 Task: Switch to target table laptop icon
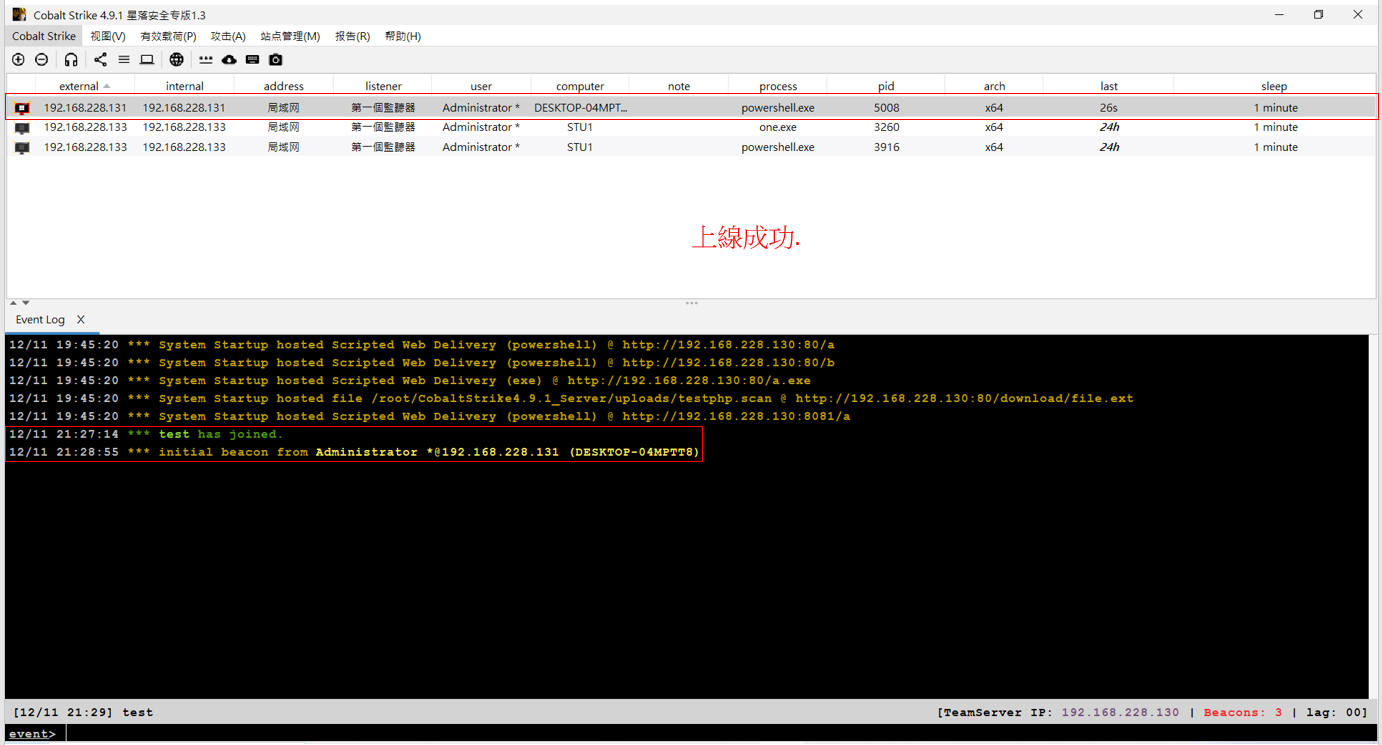click(x=147, y=60)
